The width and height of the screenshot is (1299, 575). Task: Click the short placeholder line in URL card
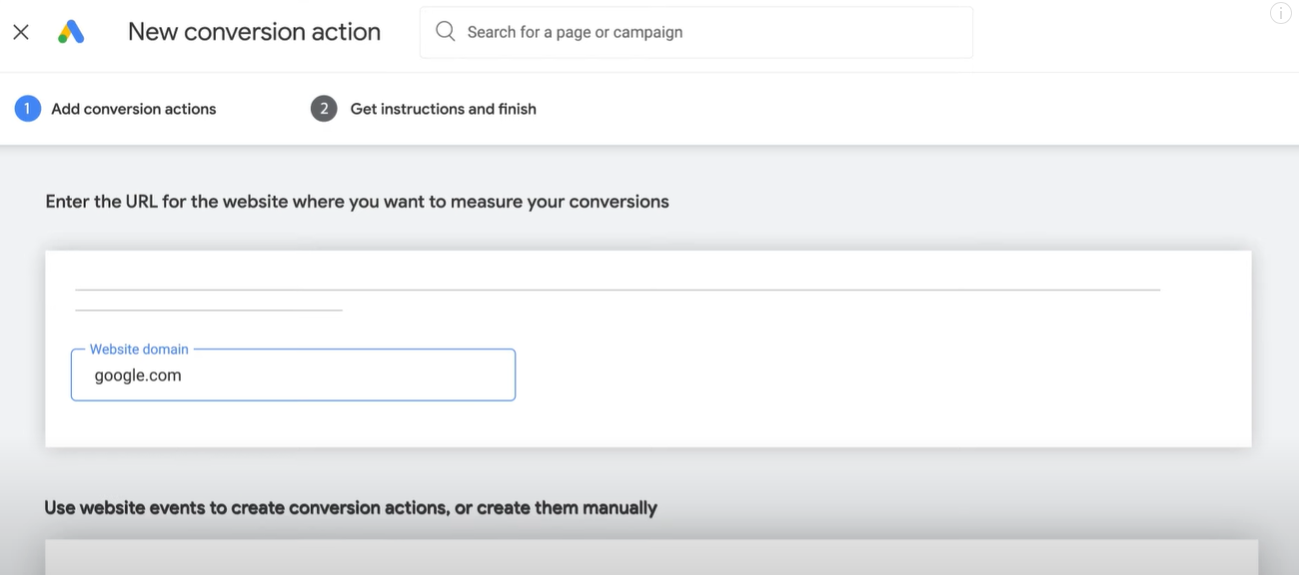coord(208,310)
